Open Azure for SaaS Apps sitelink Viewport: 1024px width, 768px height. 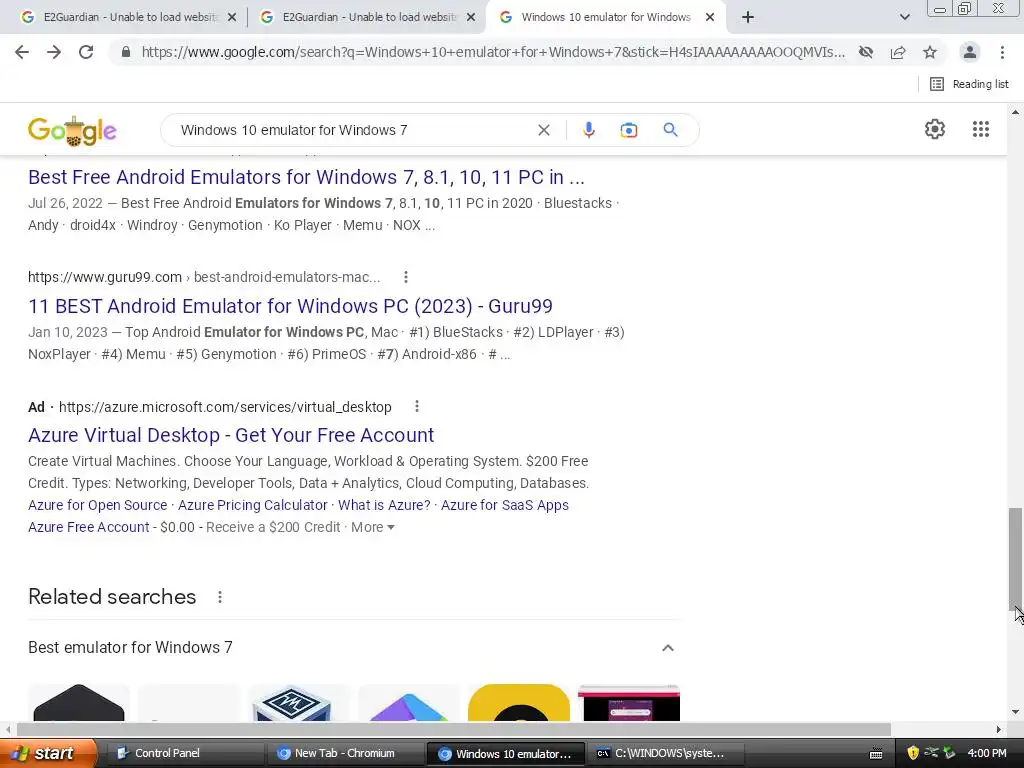point(505,505)
